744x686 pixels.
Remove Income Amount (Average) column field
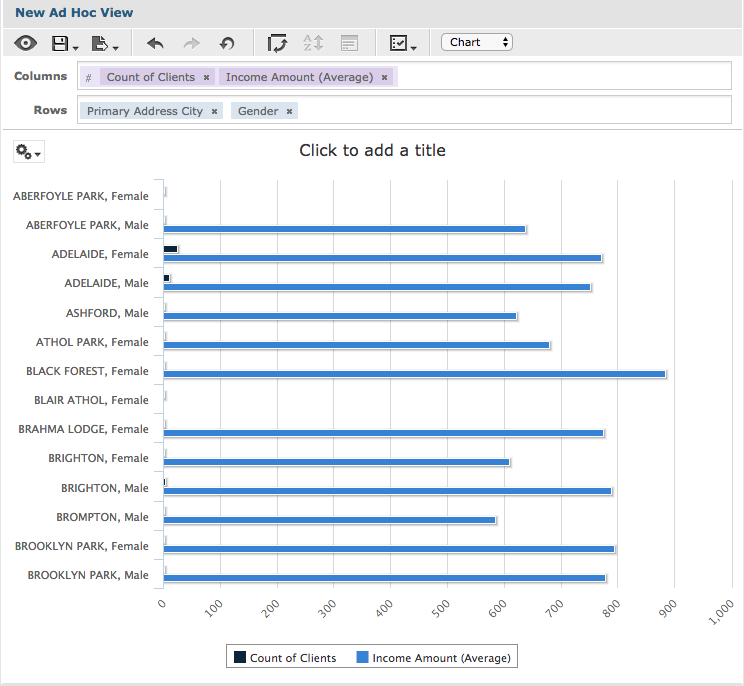tap(385, 77)
